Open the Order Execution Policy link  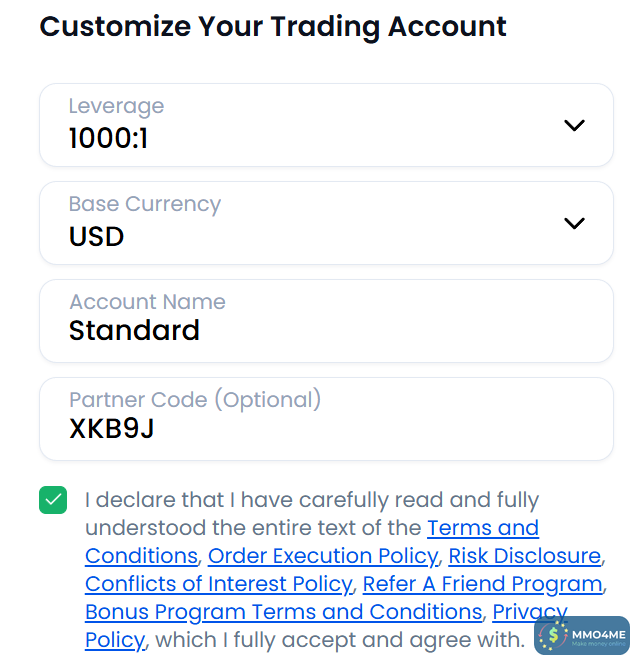[x=323, y=556]
